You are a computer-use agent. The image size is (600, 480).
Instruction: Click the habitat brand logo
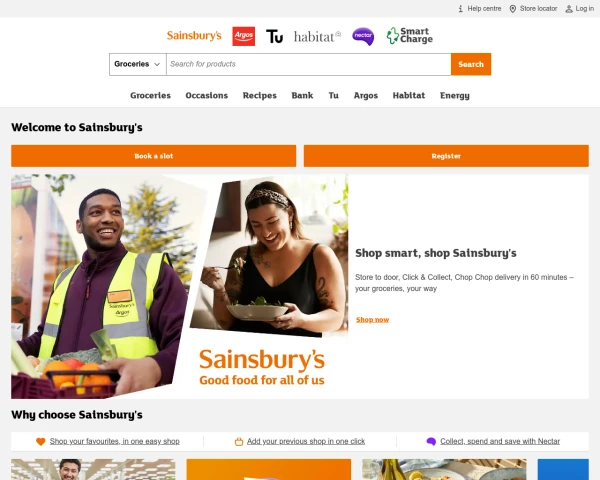(317, 37)
